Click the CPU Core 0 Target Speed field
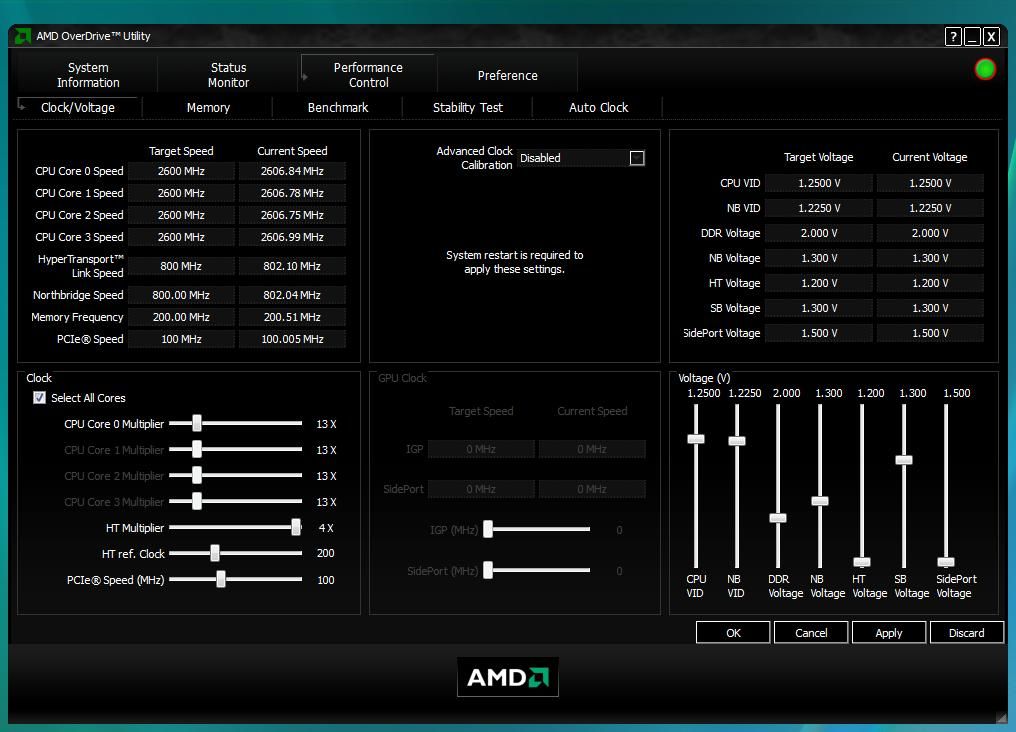The height and width of the screenshot is (732, 1016). (x=181, y=171)
